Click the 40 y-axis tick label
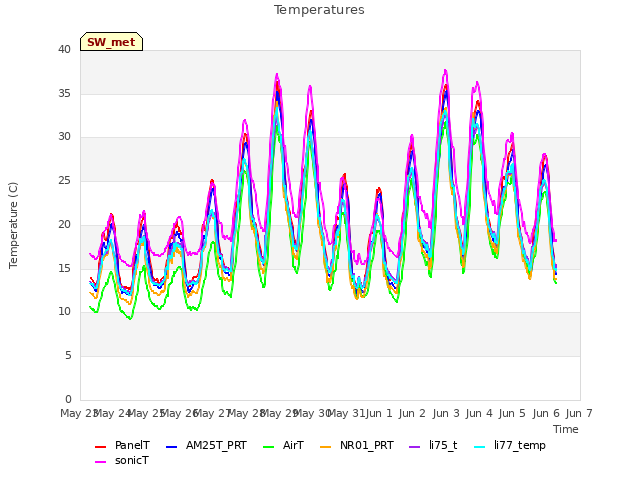 click(64, 49)
